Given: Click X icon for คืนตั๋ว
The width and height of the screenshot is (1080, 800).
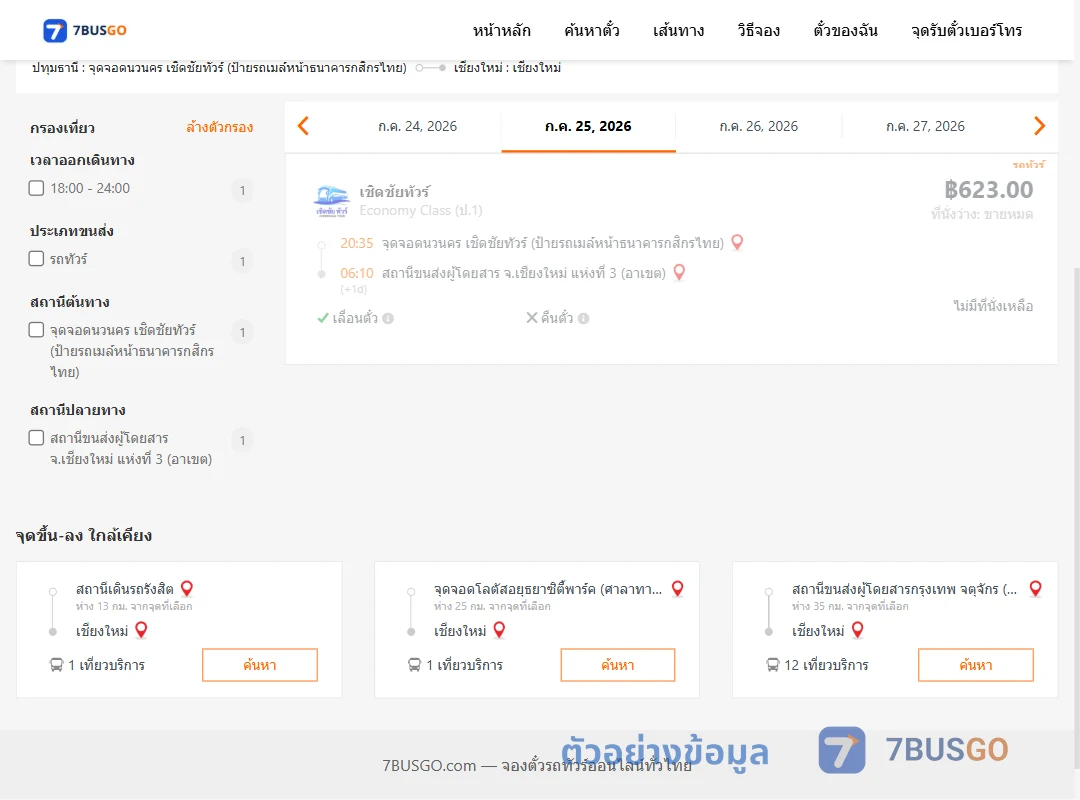Looking at the screenshot, I should [532, 318].
